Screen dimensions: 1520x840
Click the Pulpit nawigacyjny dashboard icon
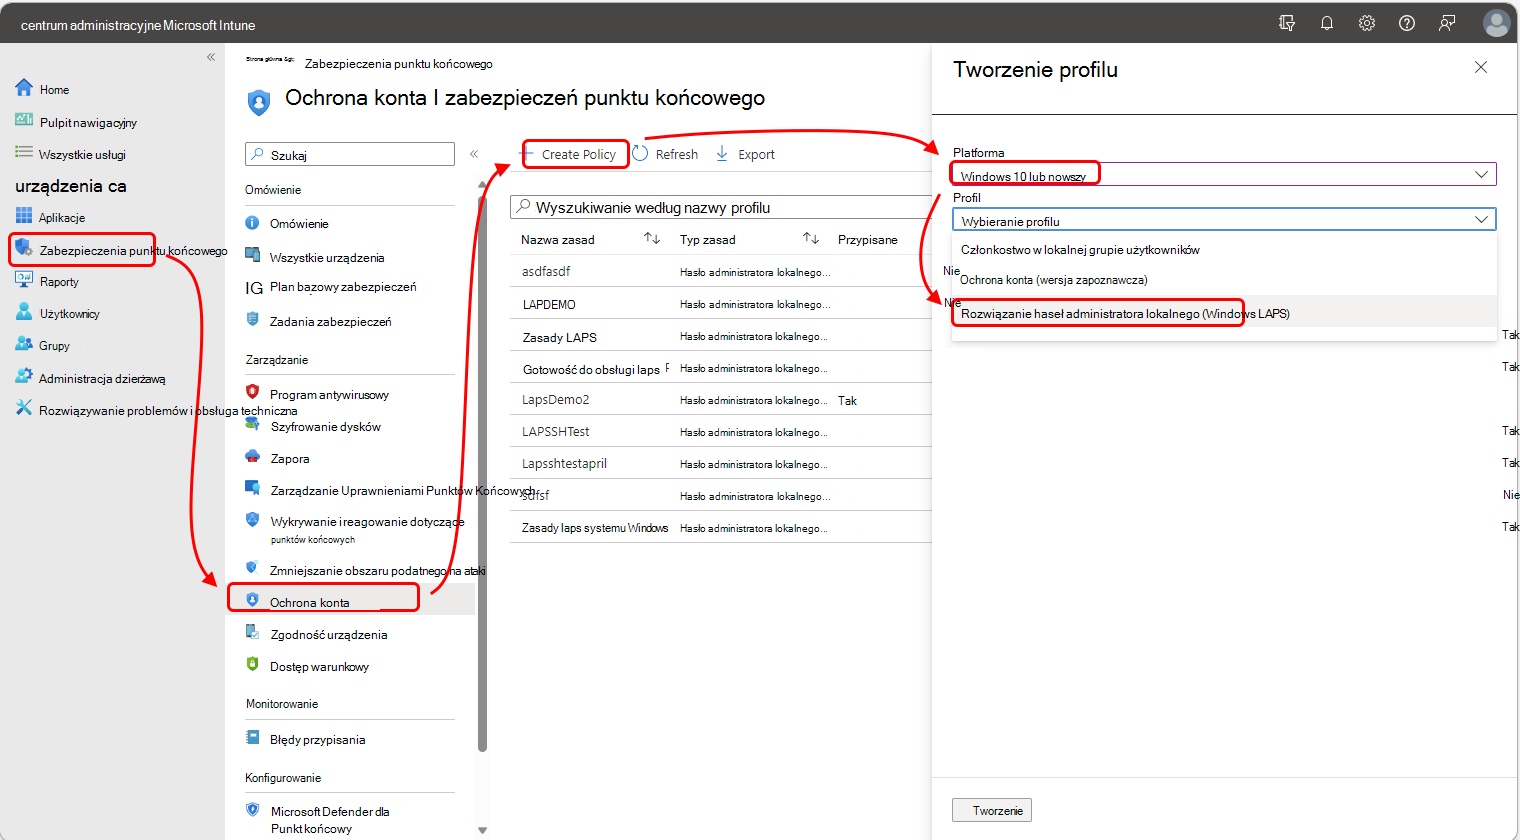pyautogui.click(x=24, y=120)
